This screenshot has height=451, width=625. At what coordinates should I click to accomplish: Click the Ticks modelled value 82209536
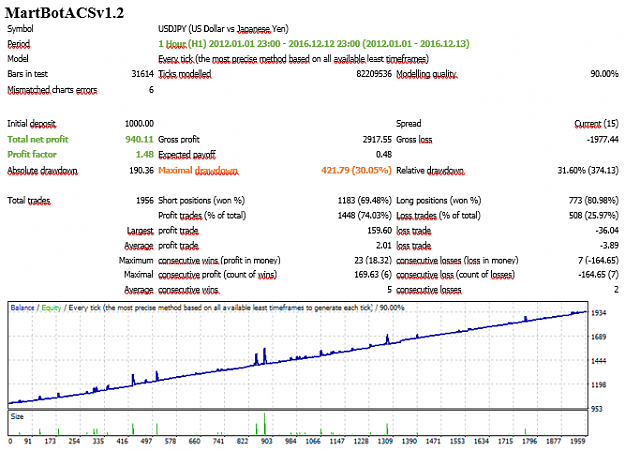click(374, 74)
